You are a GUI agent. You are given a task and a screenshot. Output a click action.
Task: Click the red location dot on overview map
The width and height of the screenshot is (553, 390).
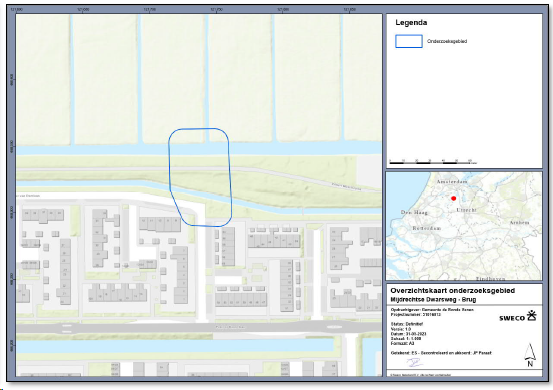pyautogui.click(x=454, y=199)
